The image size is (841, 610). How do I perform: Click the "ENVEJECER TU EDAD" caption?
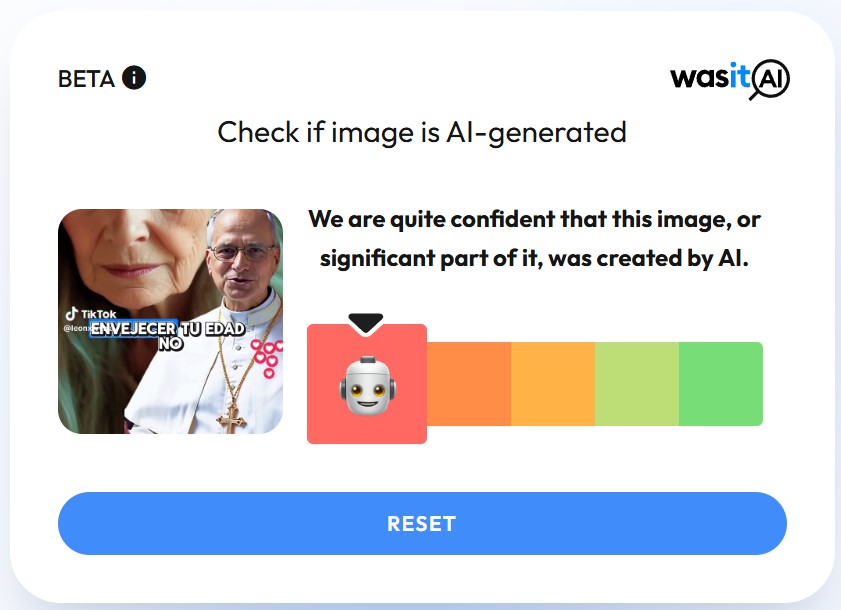click(168, 329)
